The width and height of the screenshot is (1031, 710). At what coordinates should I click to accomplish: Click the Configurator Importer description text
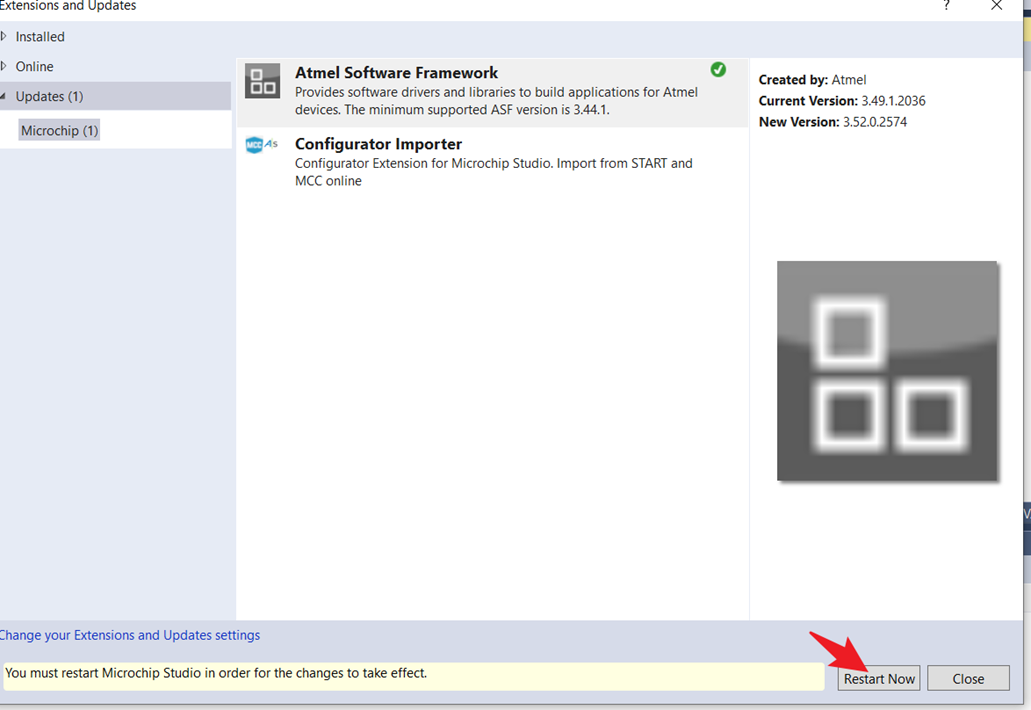[494, 172]
